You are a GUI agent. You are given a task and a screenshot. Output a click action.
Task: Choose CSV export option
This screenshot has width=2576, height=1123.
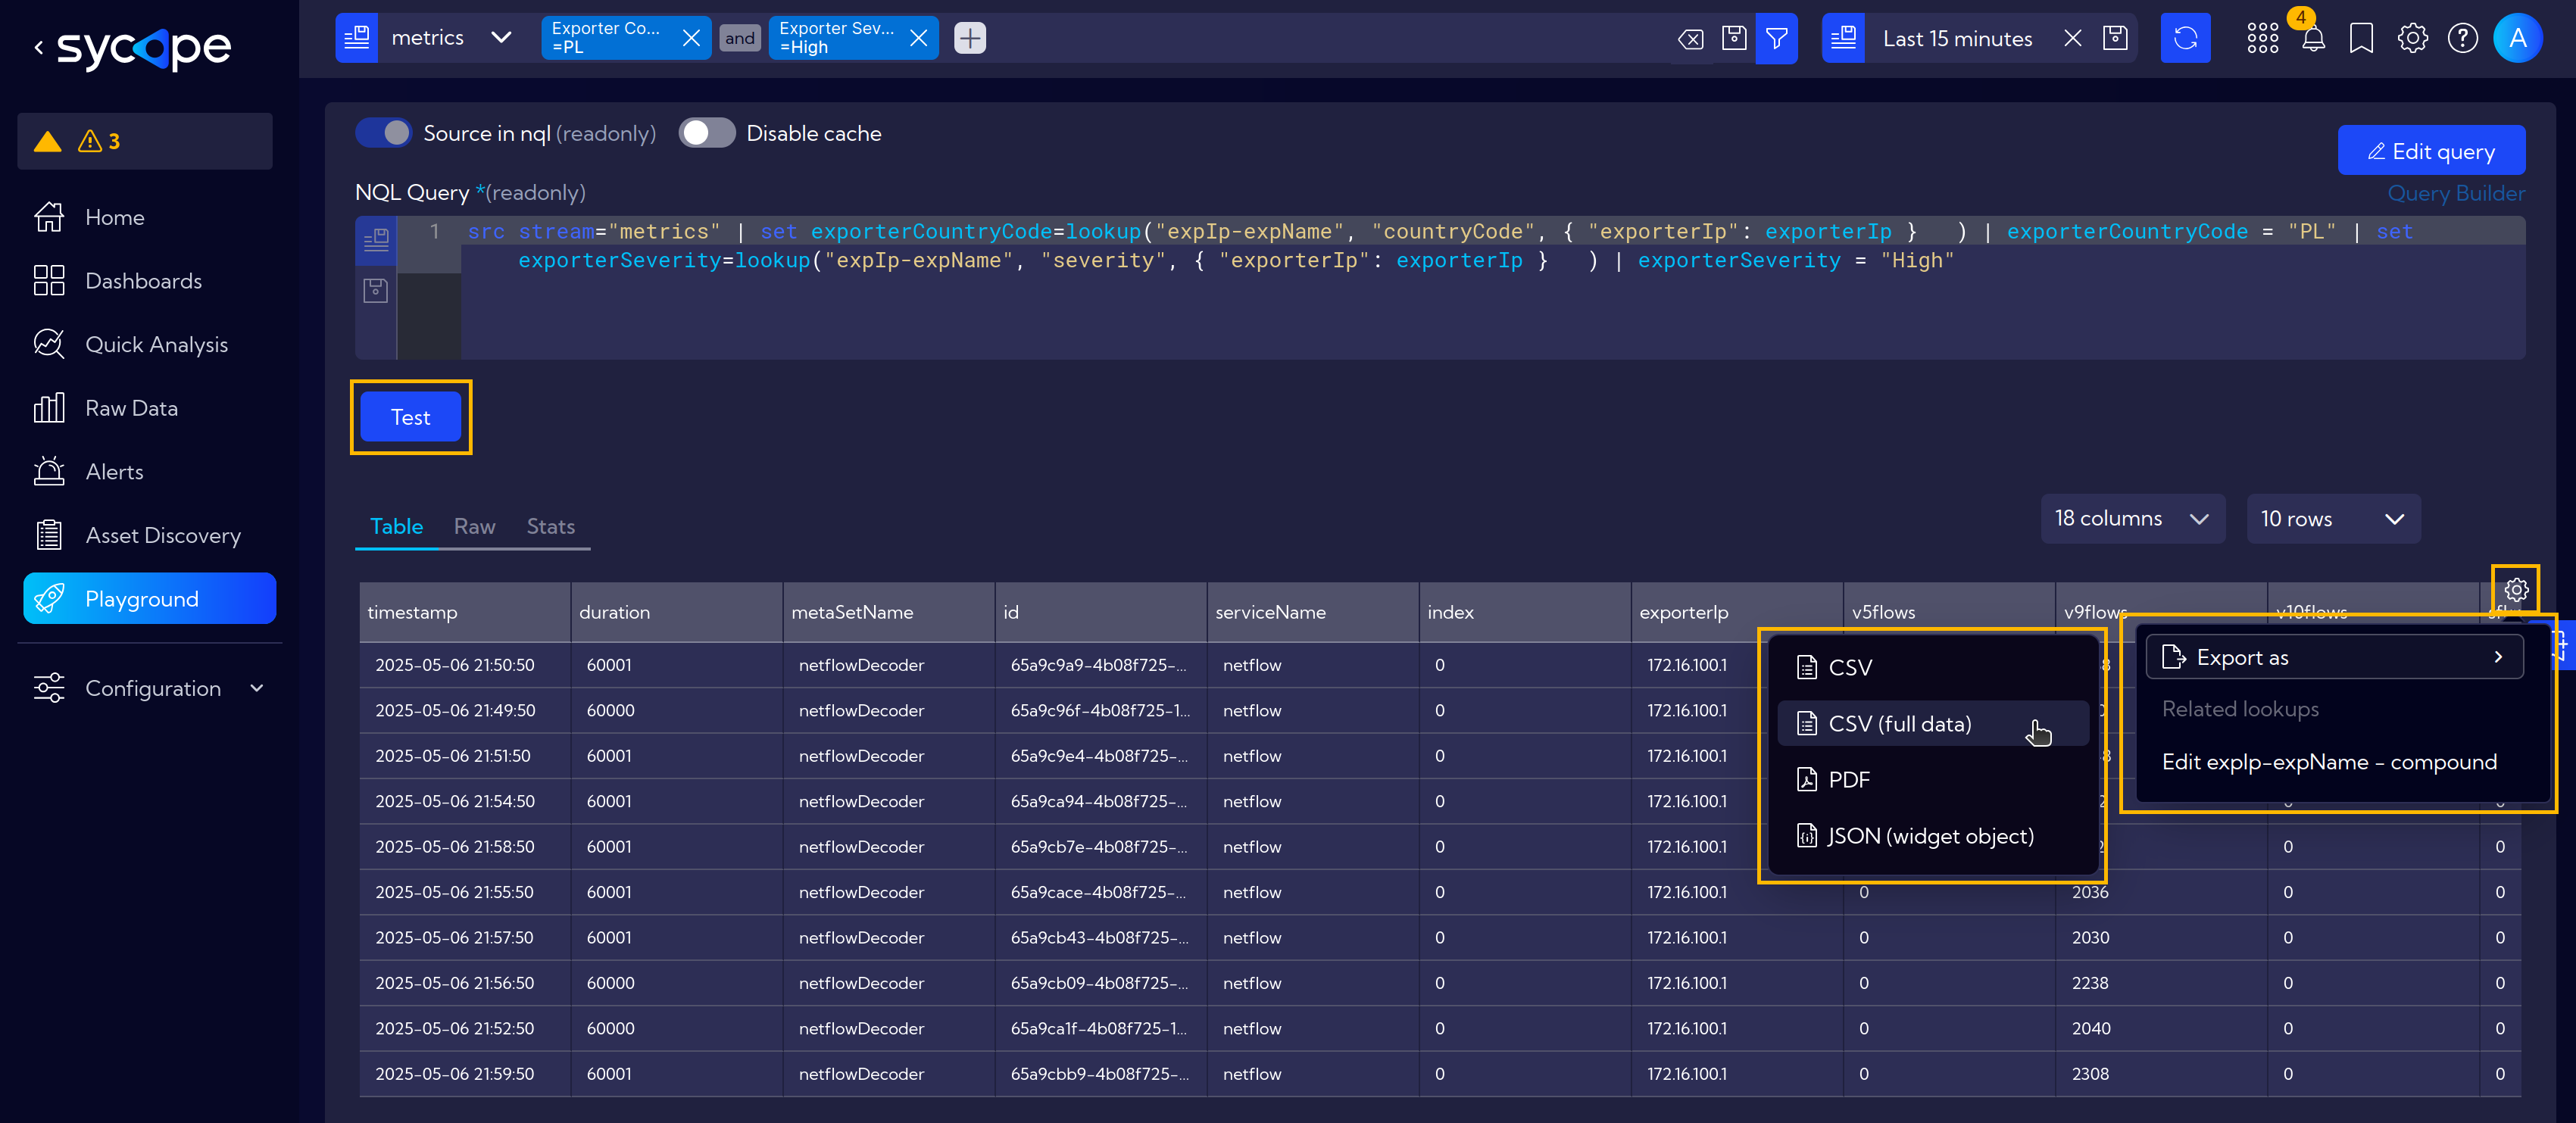[x=1932, y=667]
